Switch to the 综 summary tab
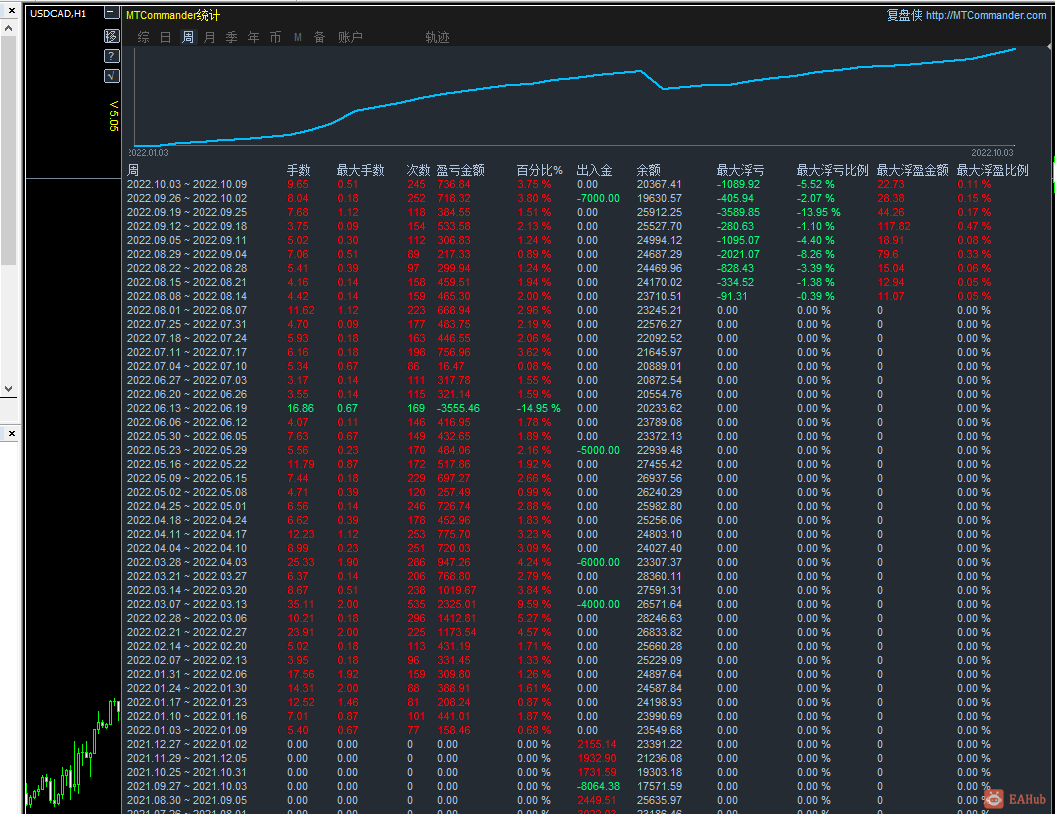The width and height of the screenshot is (1055, 814). (x=143, y=38)
